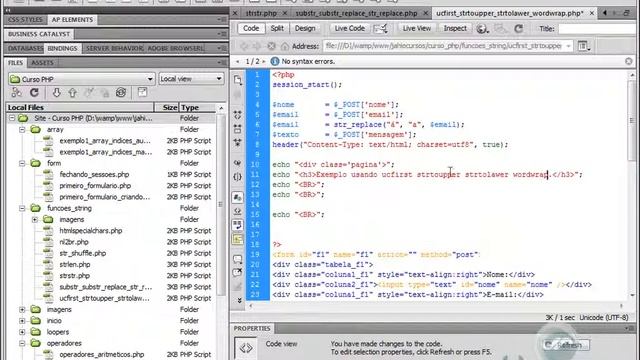The image size is (640, 360).
Task: Toggle Live Code mode
Action: [x=349, y=28]
